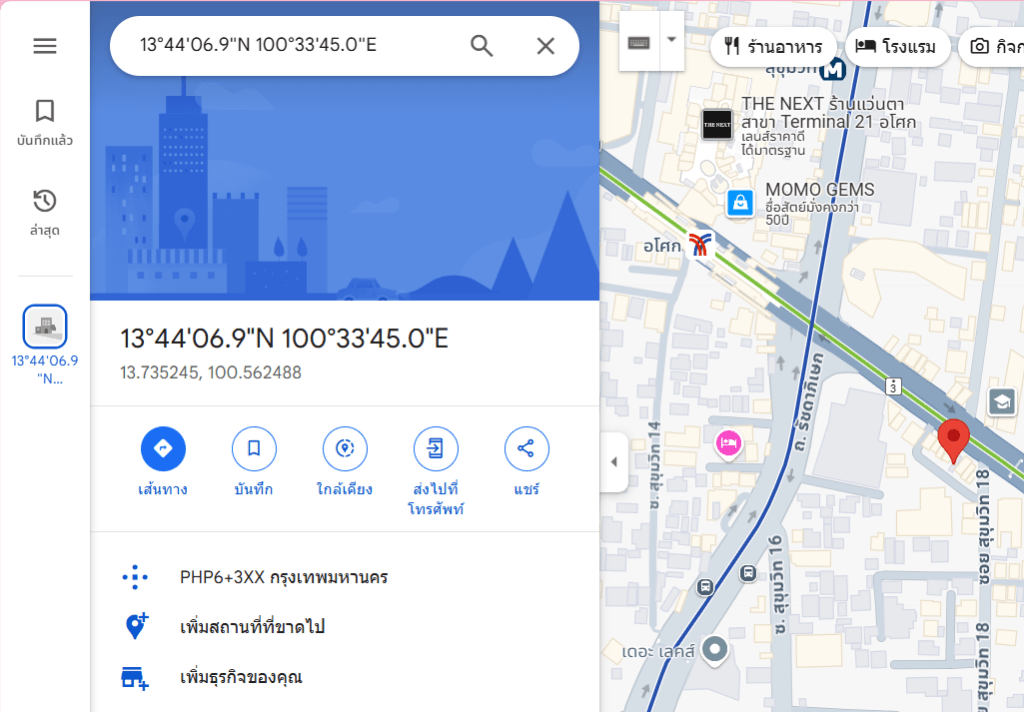Search nearby with ใกล้เคียง

[345, 449]
